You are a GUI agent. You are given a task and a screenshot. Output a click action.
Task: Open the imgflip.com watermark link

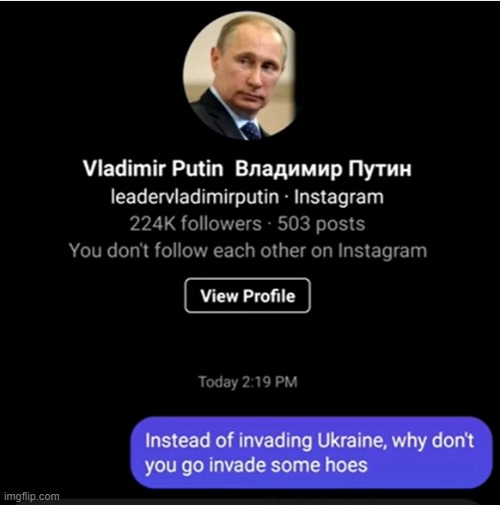(x=32, y=496)
